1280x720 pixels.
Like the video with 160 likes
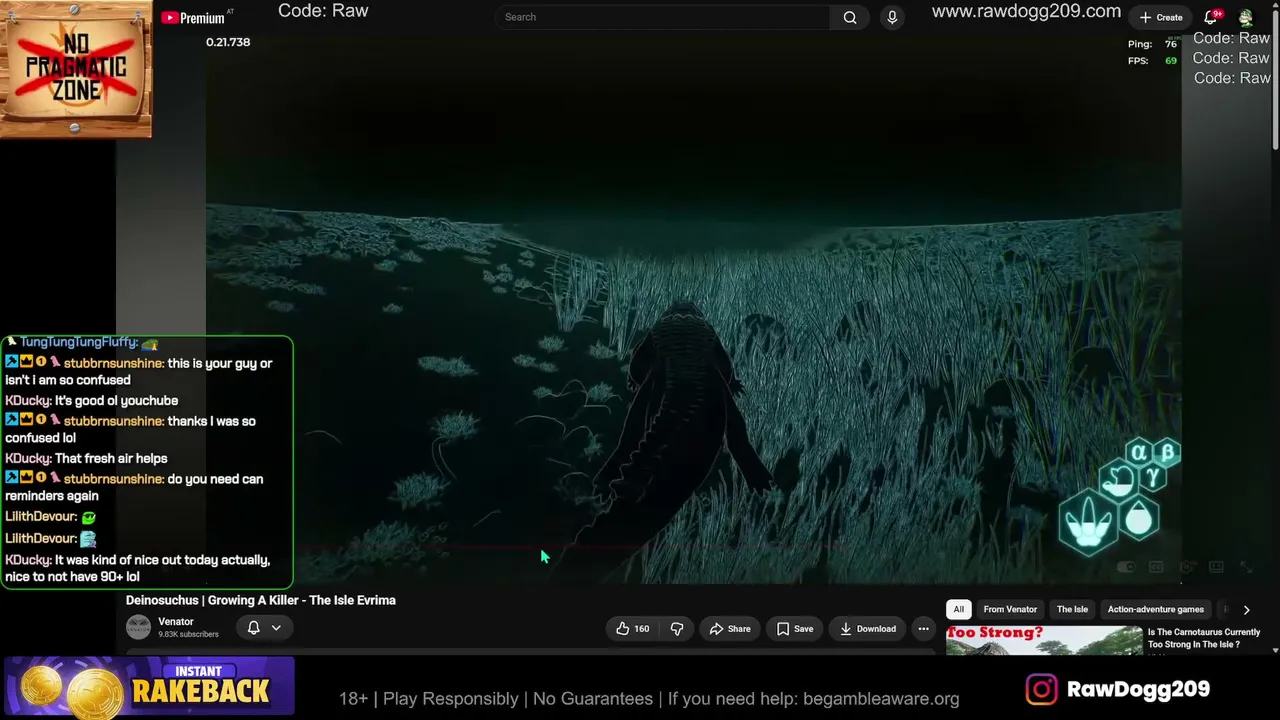tap(632, 629)
